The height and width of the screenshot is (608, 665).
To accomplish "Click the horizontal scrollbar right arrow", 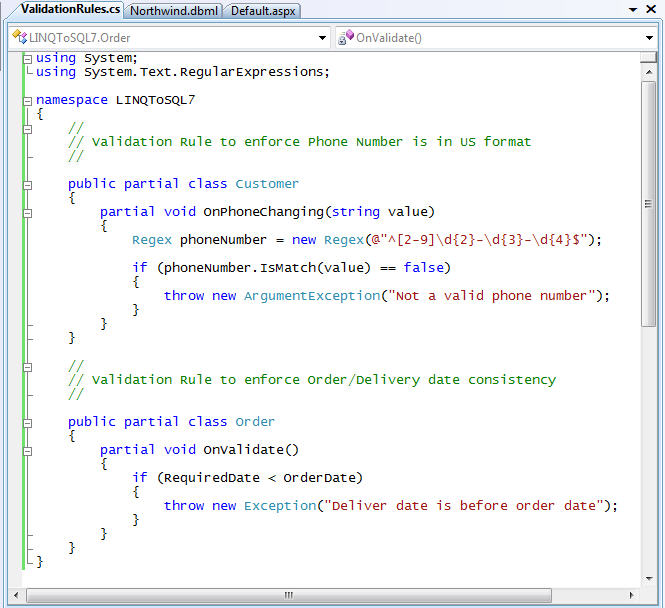I will [631, 595].
